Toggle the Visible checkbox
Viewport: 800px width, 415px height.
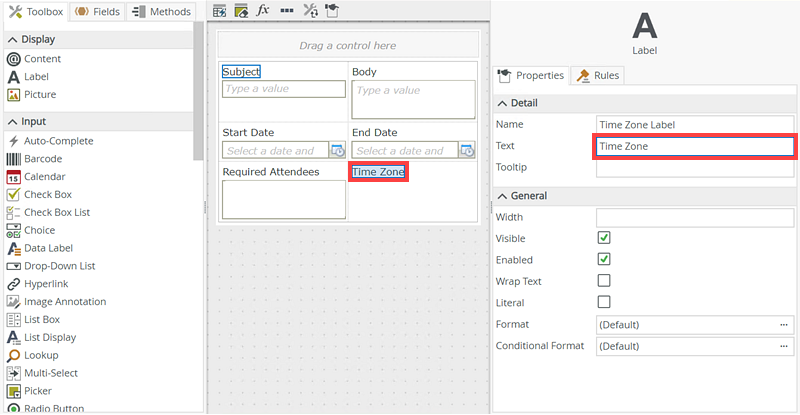click(x=604, y=238)
